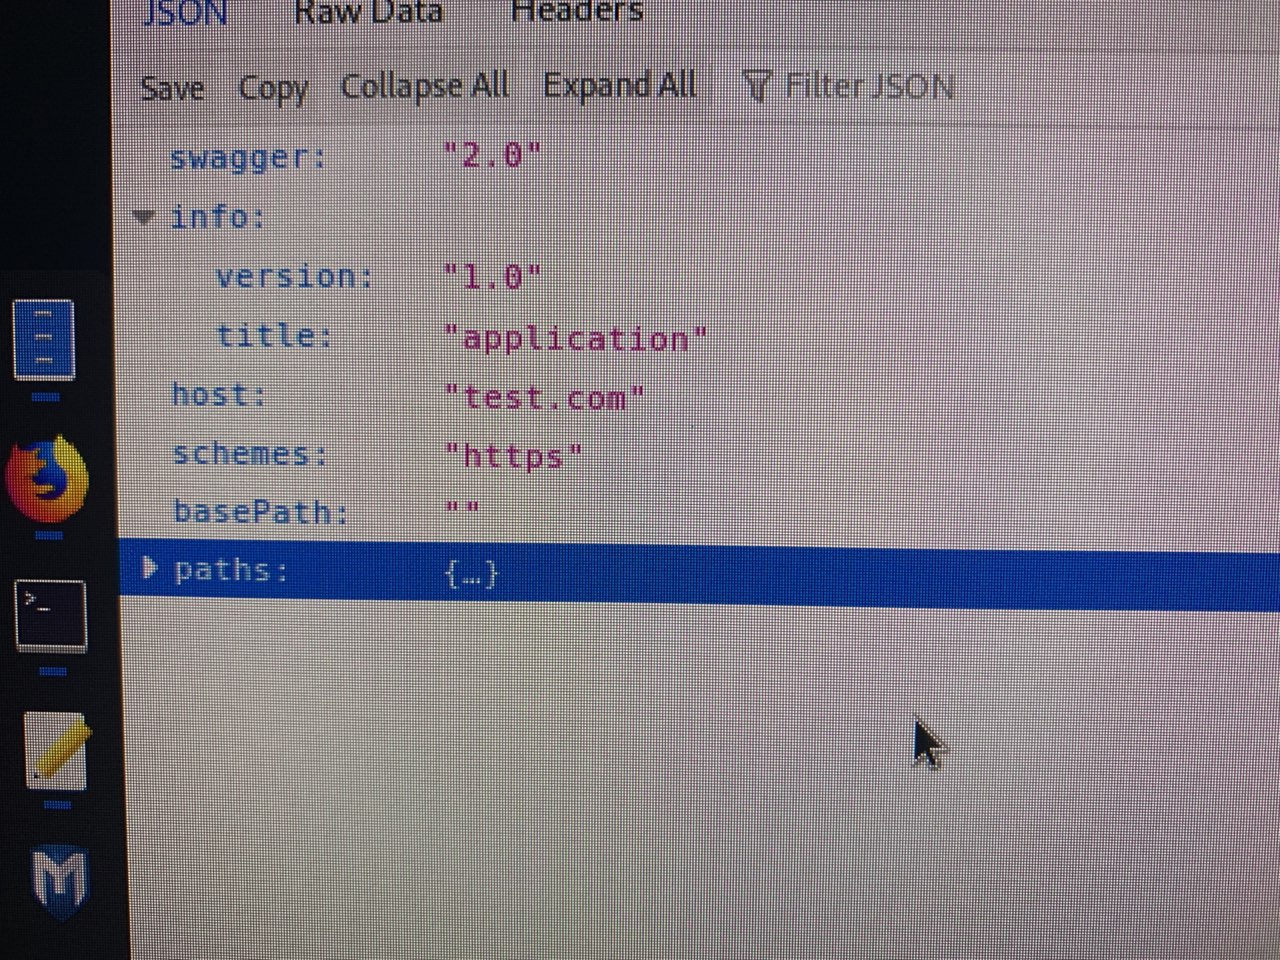
Task: Select the info key label
Action: (217, 217)
